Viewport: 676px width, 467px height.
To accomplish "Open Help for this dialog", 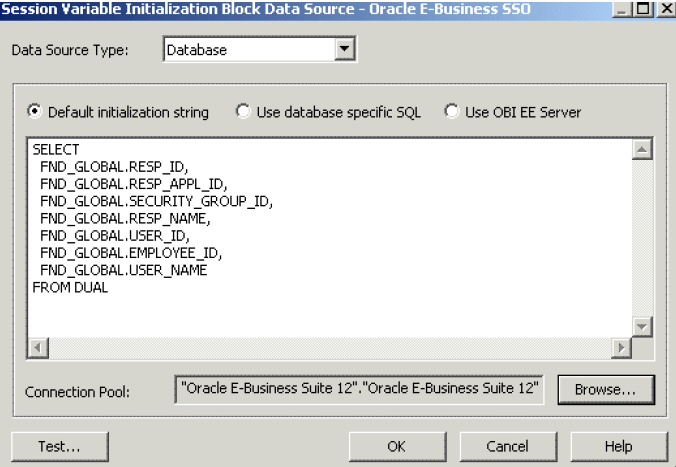I will pos(619,446).
